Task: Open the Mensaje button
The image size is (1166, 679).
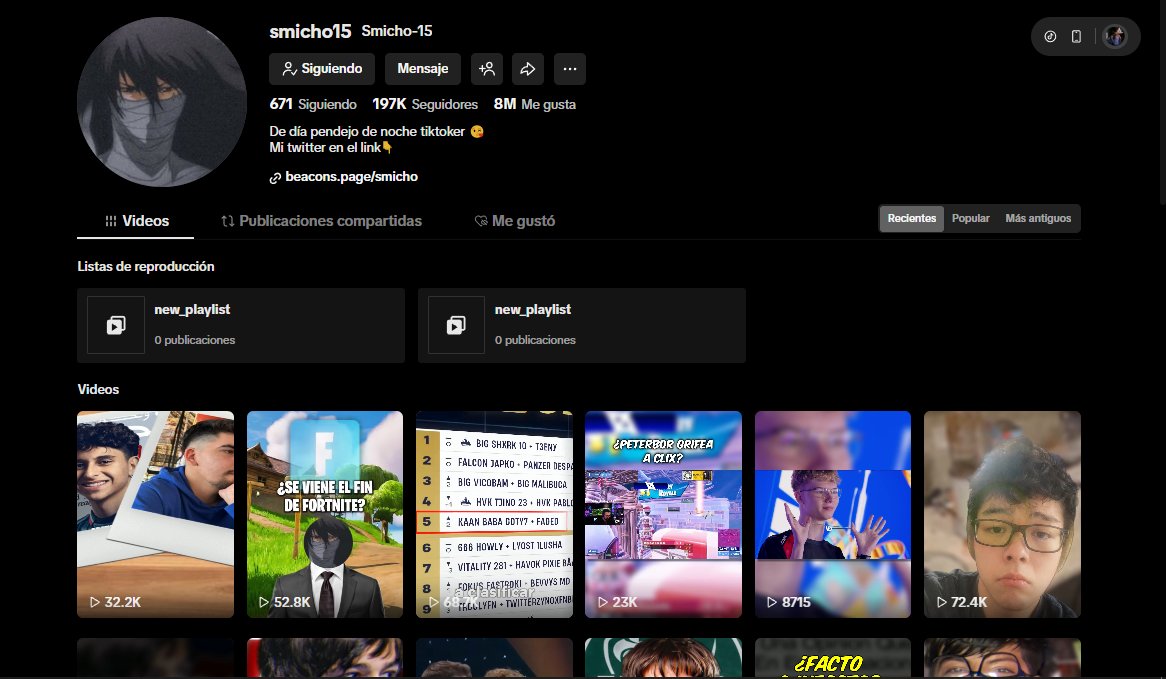Action: (x=422, y=68)
